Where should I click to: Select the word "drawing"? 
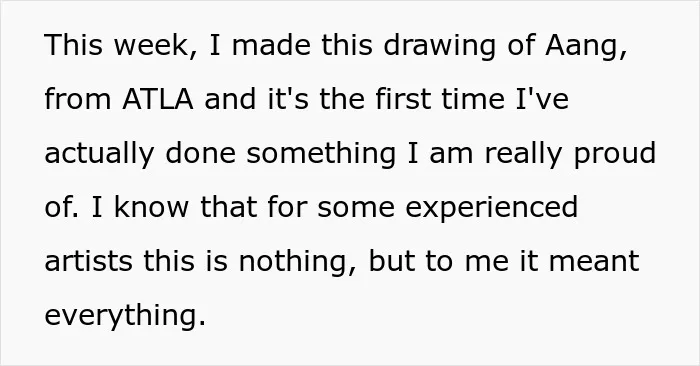point(439,47)
